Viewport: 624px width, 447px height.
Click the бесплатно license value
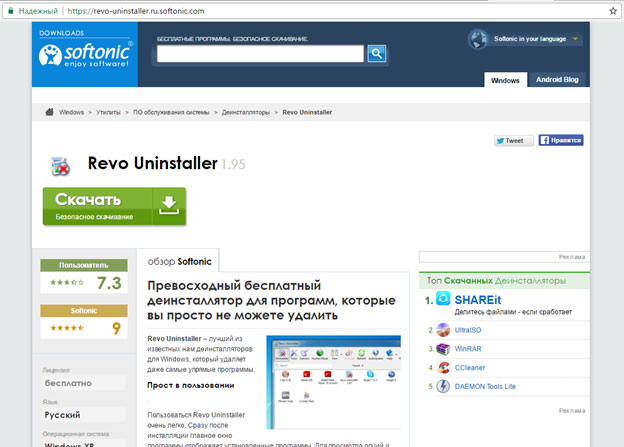(68, 383)
